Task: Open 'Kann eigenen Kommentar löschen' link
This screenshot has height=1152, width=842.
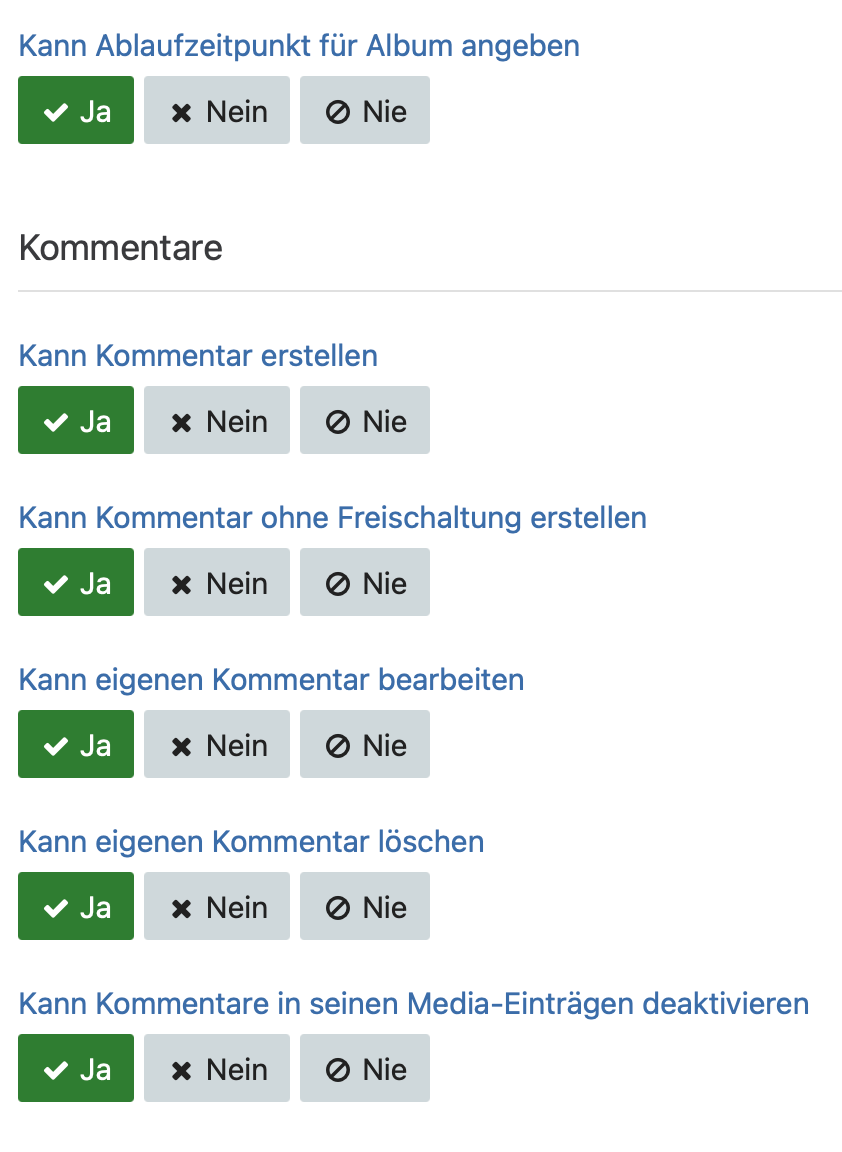Action: [251, 842]
